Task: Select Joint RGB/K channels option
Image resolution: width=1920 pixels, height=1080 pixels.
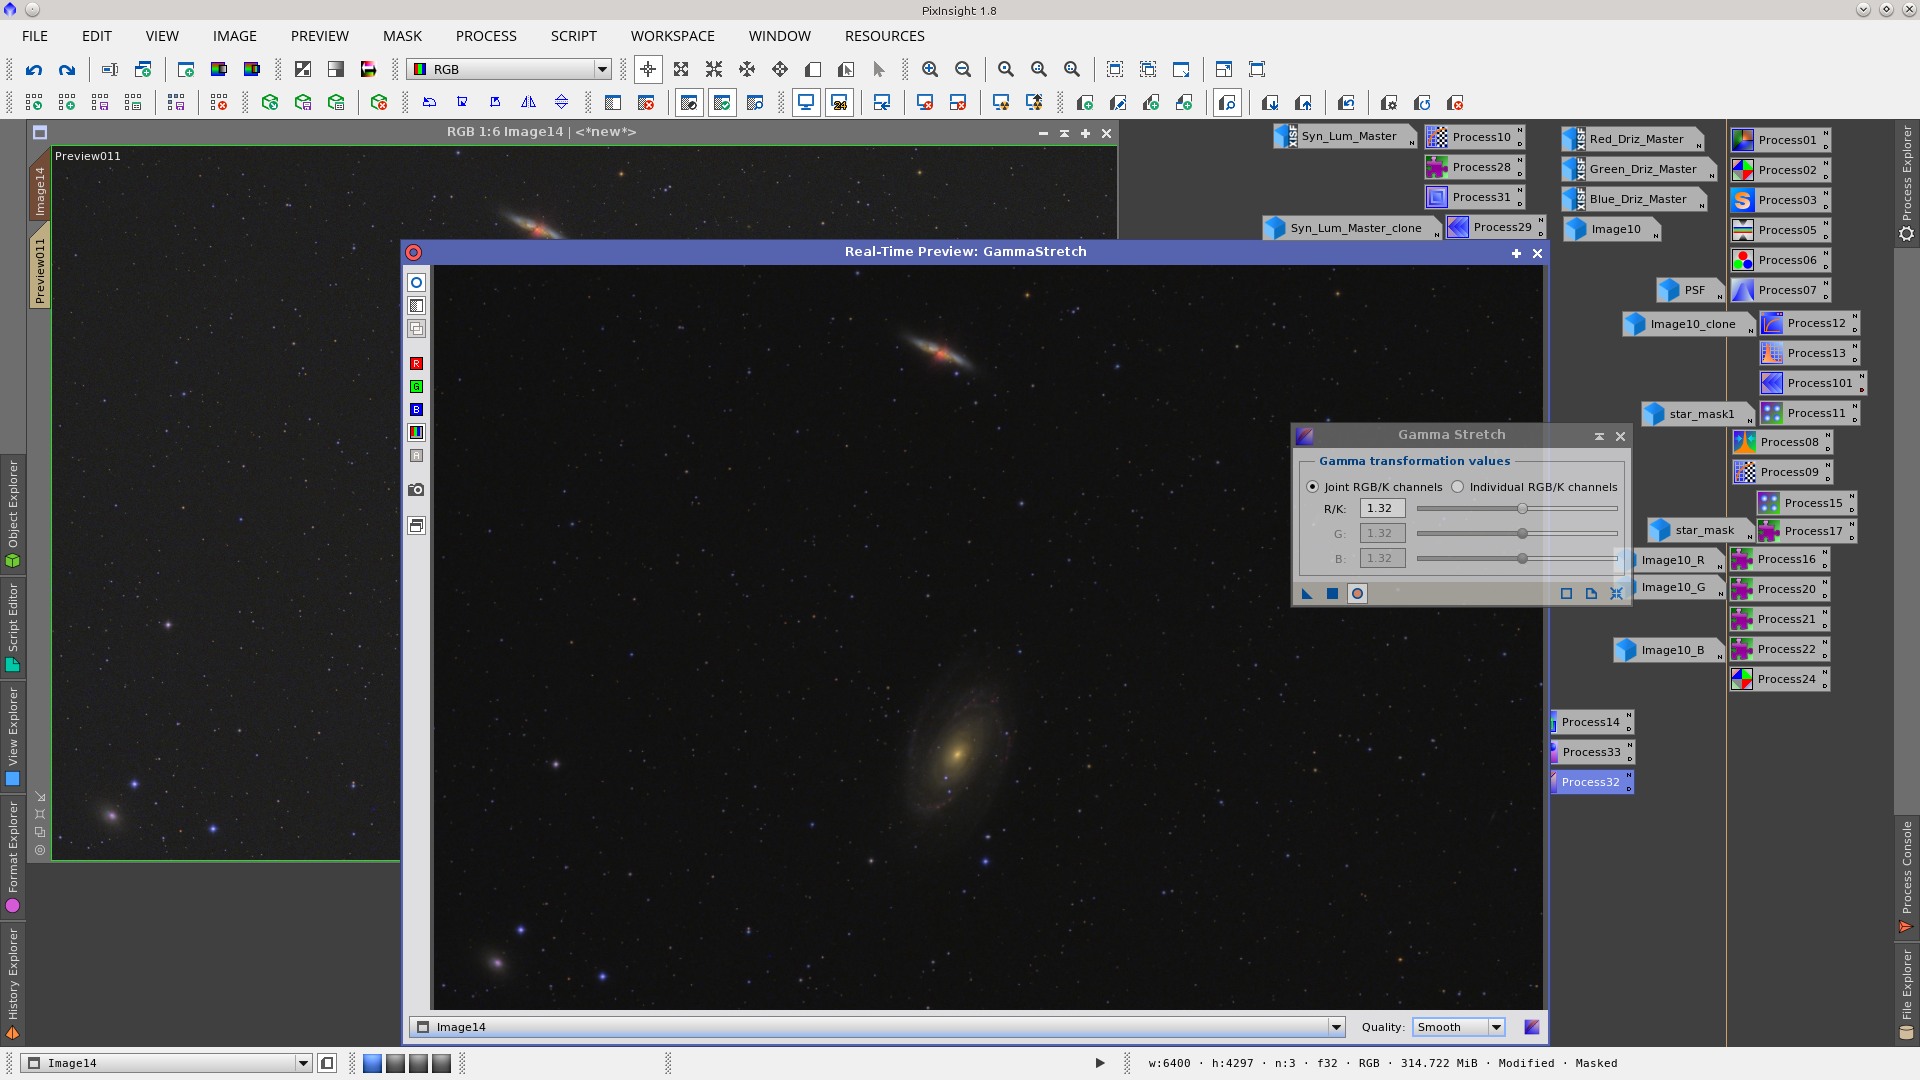Action: tap(1313, 487)
